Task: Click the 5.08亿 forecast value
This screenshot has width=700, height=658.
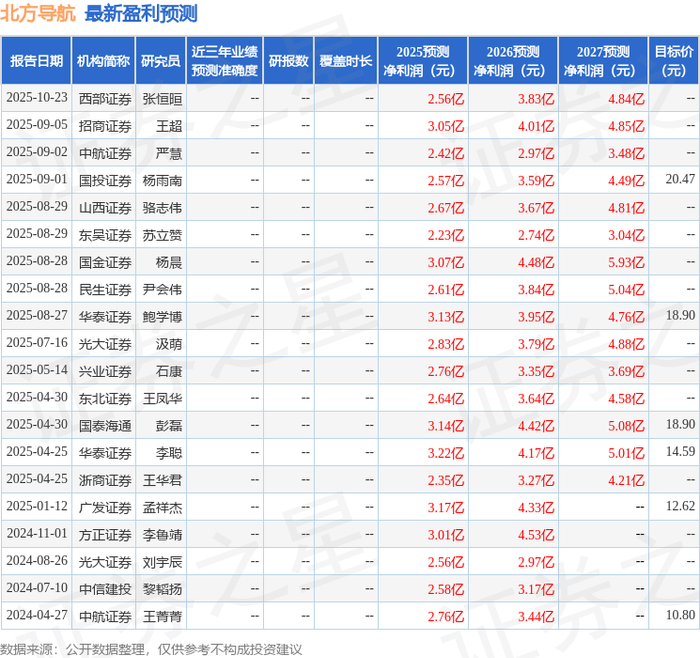Action: tap(626, 425)
